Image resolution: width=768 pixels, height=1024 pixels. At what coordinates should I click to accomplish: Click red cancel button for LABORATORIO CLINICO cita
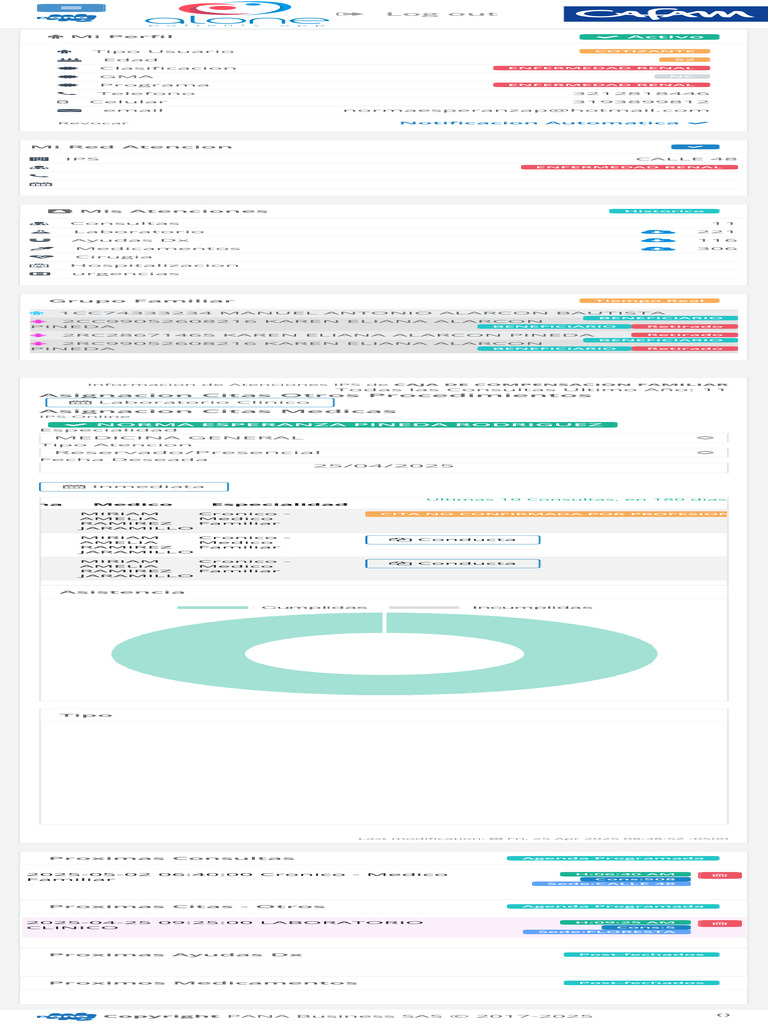[720, 923]
